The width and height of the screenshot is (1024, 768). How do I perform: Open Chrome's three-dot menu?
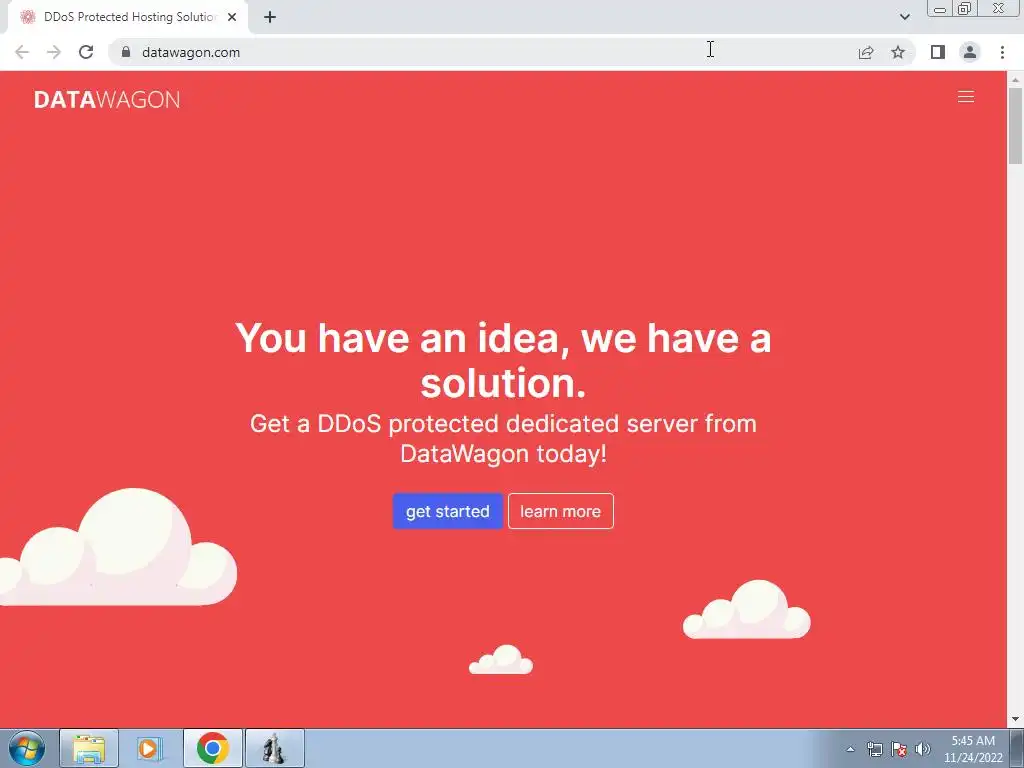tap(1002, 52)
